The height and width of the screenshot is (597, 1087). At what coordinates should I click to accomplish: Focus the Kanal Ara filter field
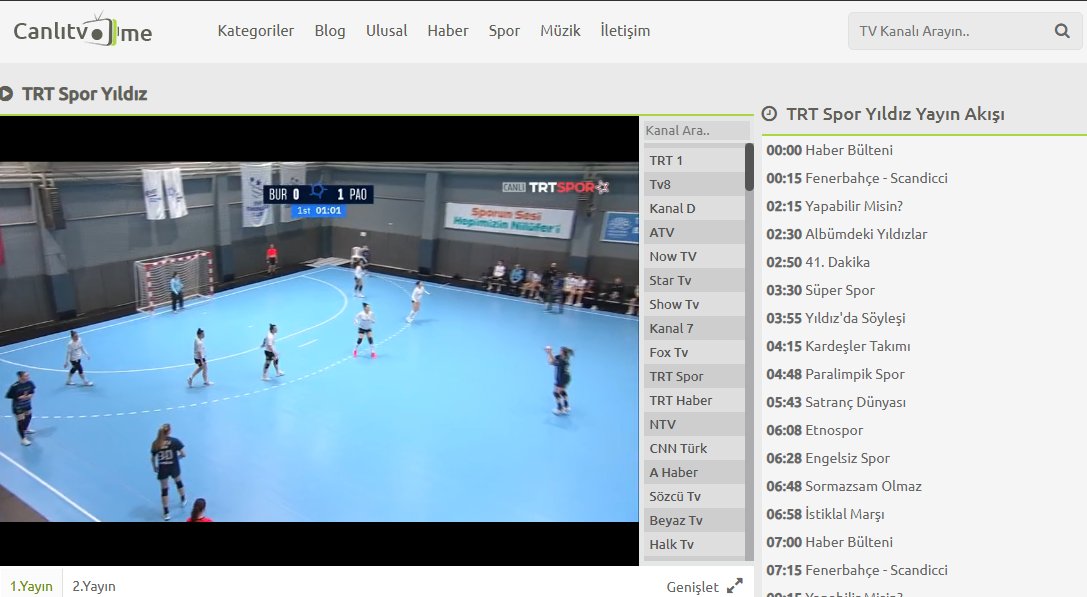pos(697,130)
